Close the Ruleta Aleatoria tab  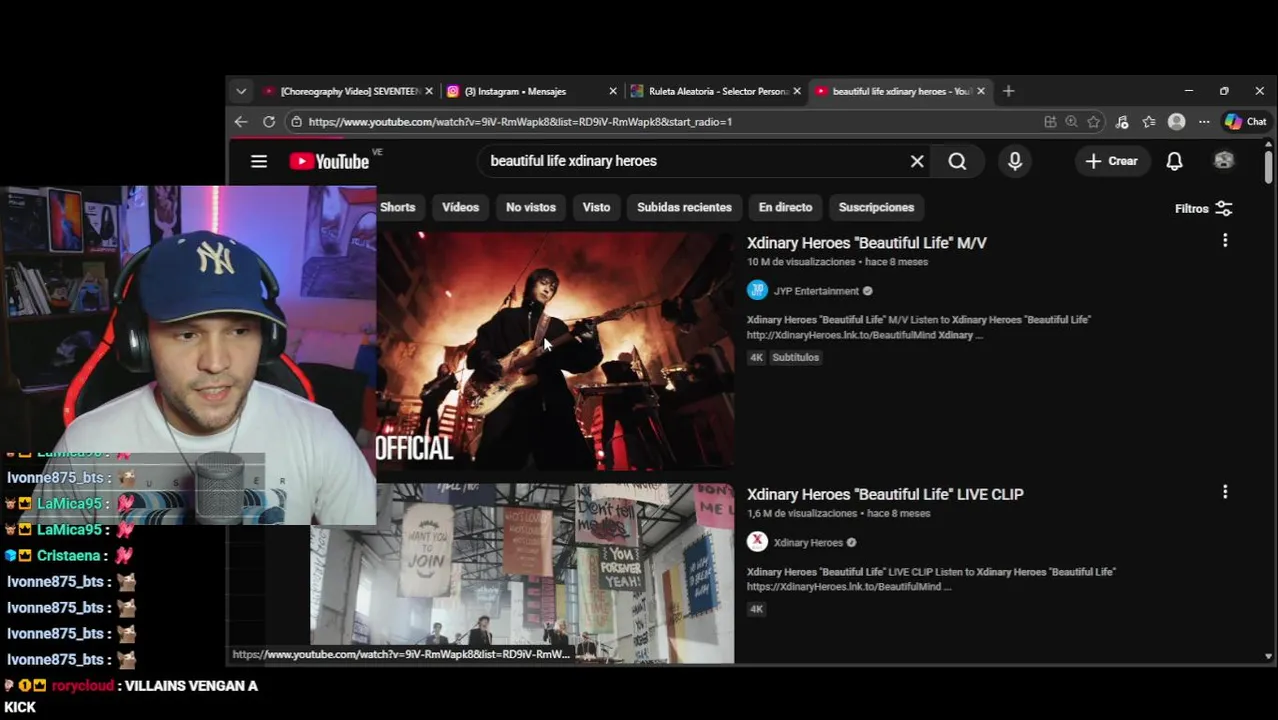tap(797, 91)
